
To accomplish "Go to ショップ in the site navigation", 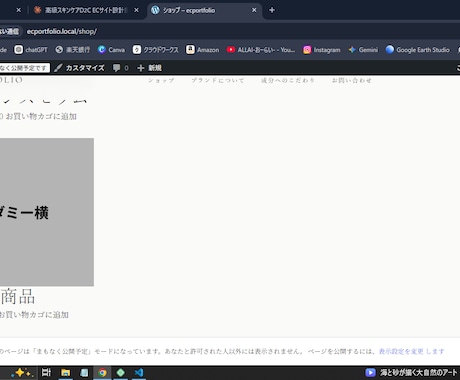I will coord(161,80).
